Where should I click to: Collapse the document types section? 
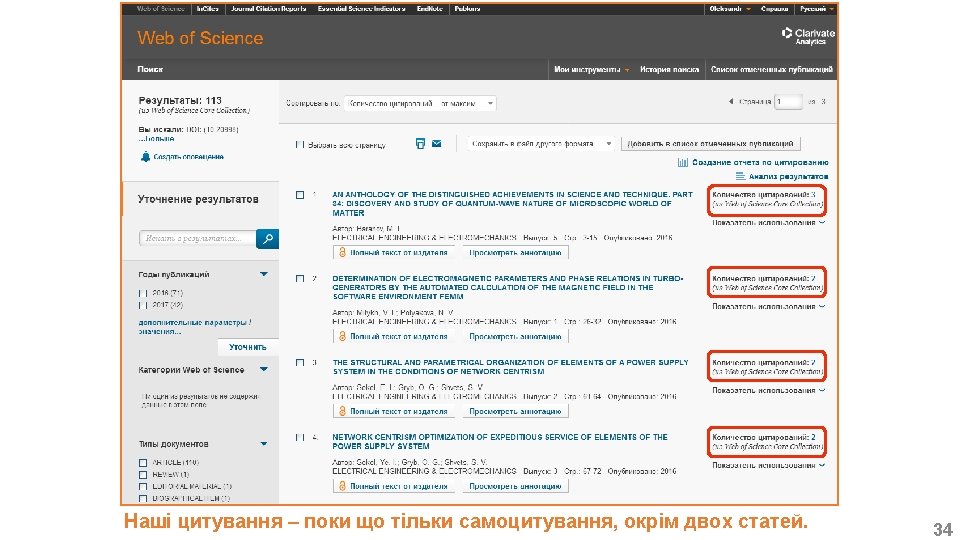coord(264,444)
